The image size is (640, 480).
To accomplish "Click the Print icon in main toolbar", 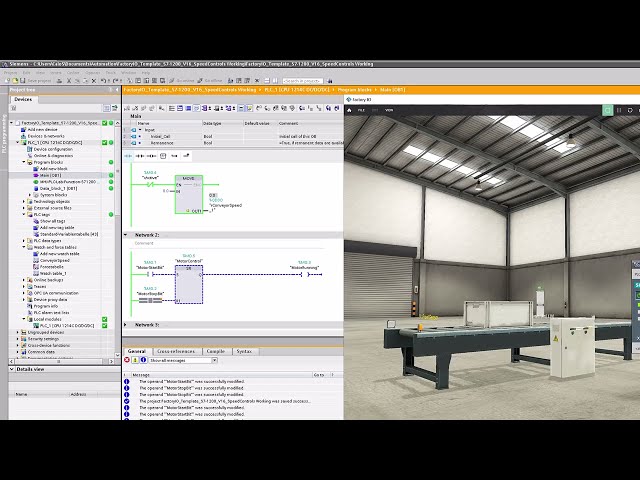I will 60,81.
